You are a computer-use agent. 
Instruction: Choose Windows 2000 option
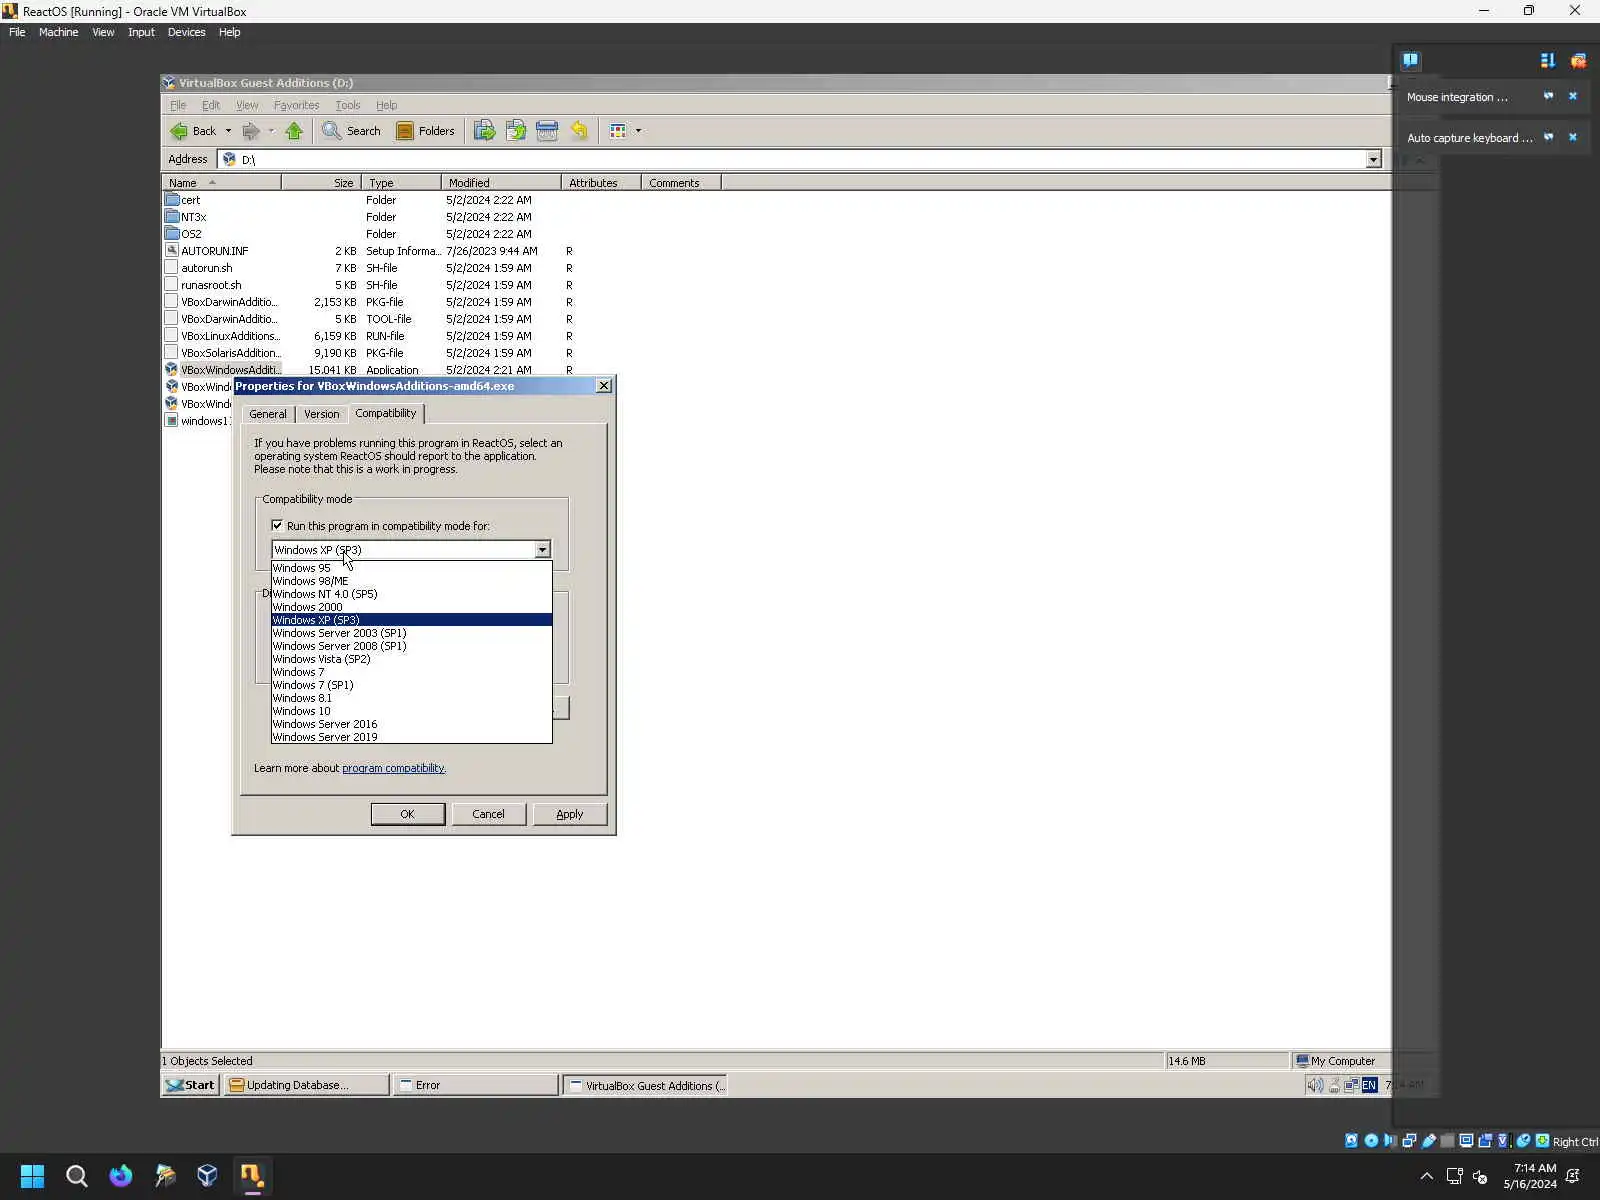pyautogui.click(x=411, y=607)
